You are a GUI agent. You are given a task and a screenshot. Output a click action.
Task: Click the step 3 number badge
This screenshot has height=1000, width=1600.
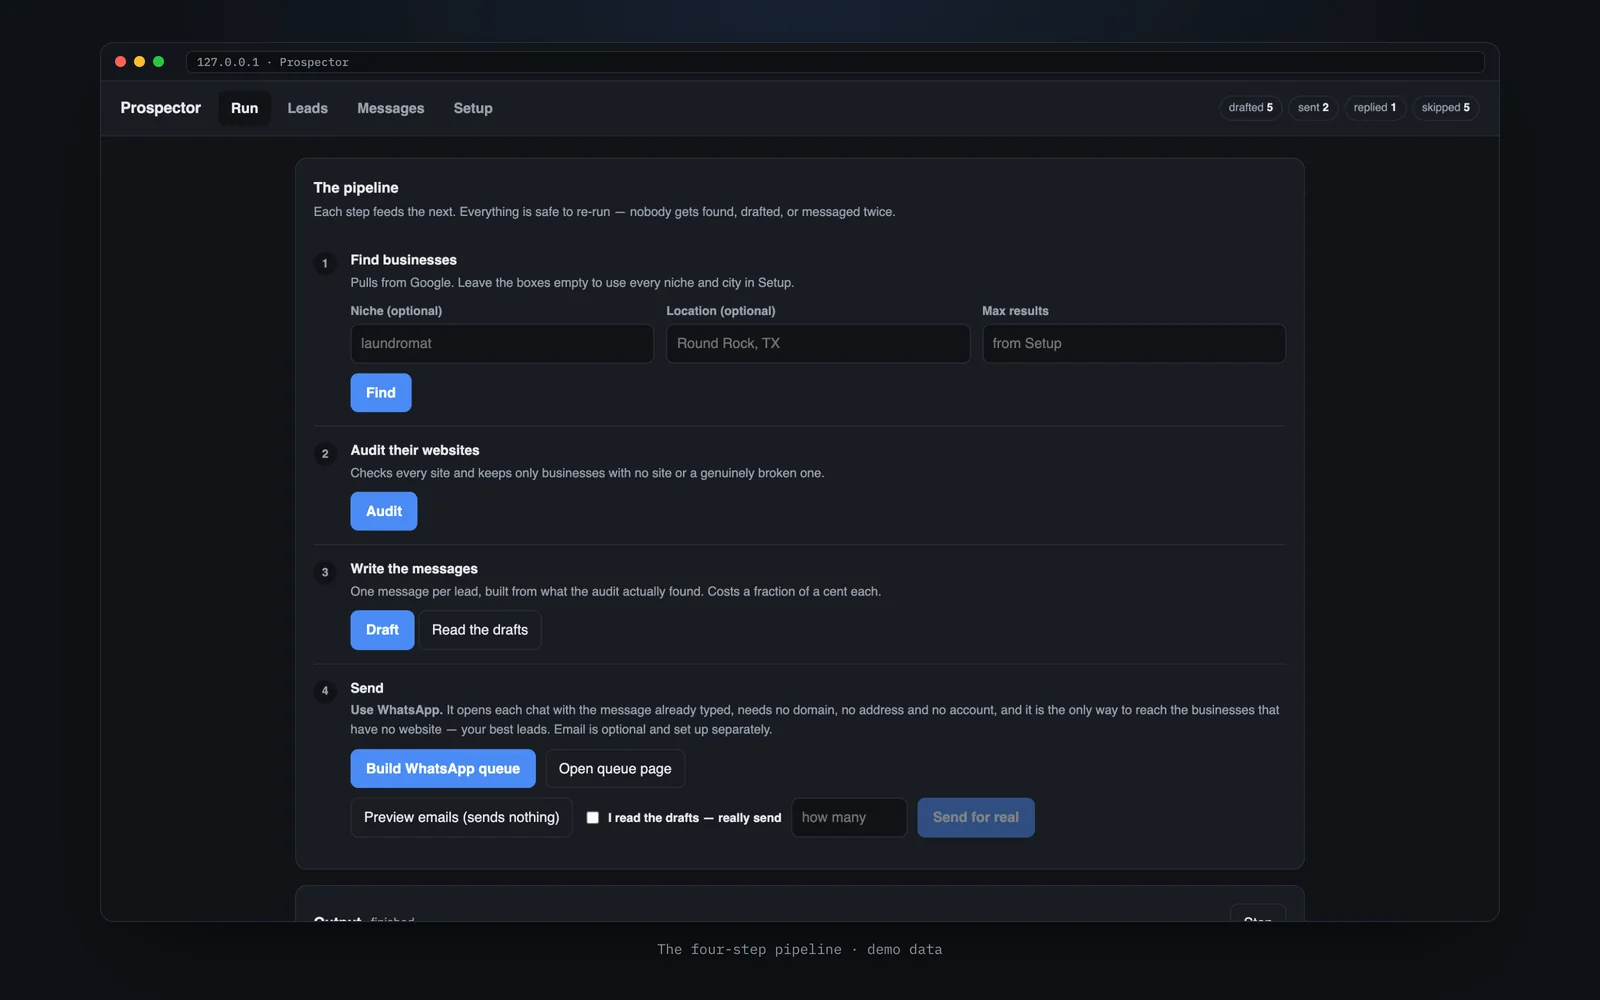325,572
